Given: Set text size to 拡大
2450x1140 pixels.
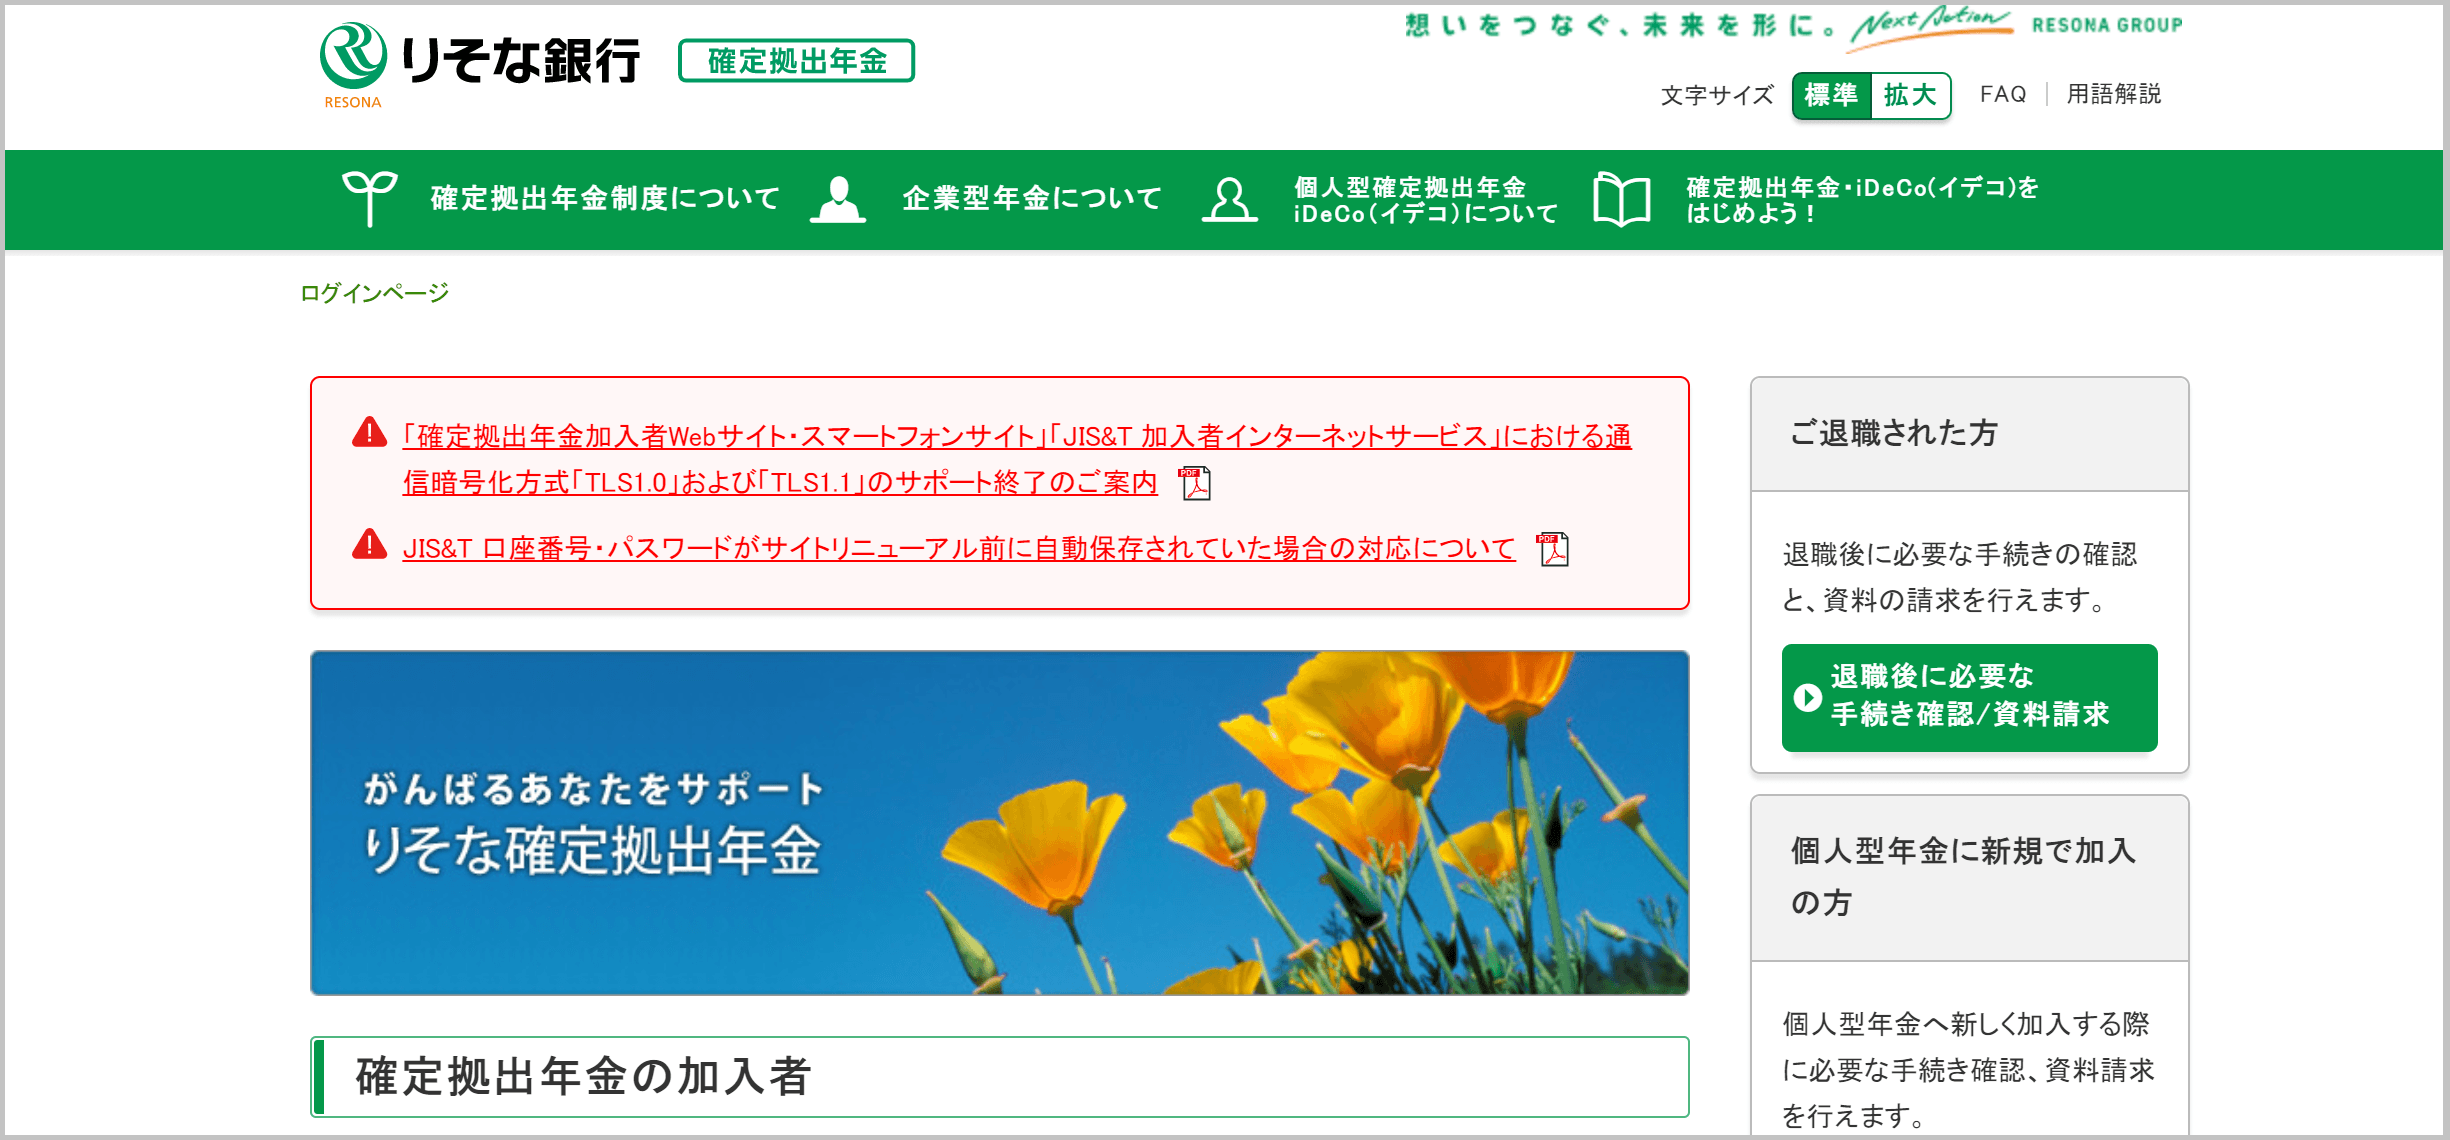Looking at the screenshot, I should (x=1910, y=95).
